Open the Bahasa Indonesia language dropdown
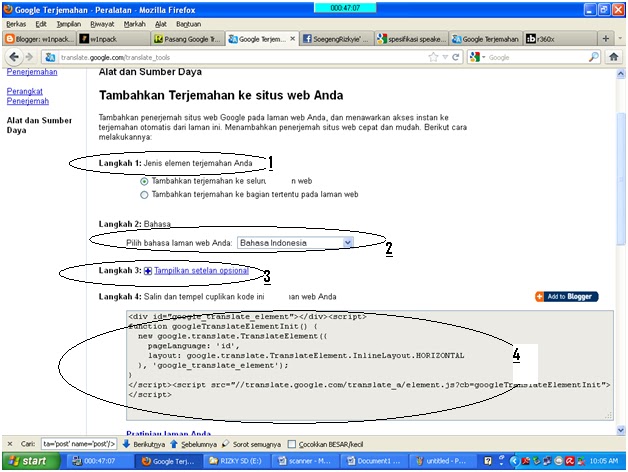 295,242
